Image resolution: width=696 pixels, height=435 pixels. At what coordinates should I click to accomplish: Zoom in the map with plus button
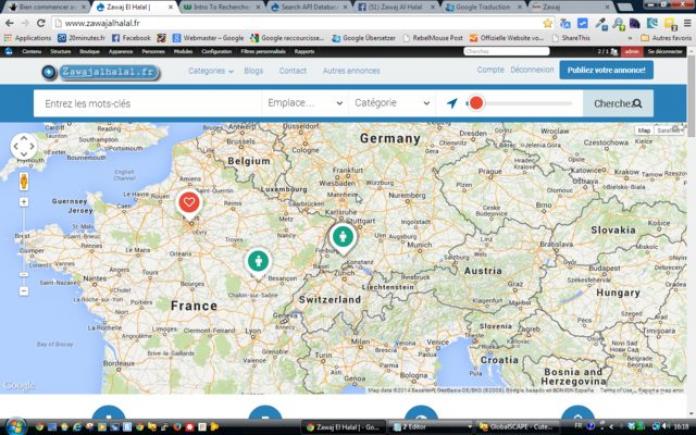tap(24, 202)
